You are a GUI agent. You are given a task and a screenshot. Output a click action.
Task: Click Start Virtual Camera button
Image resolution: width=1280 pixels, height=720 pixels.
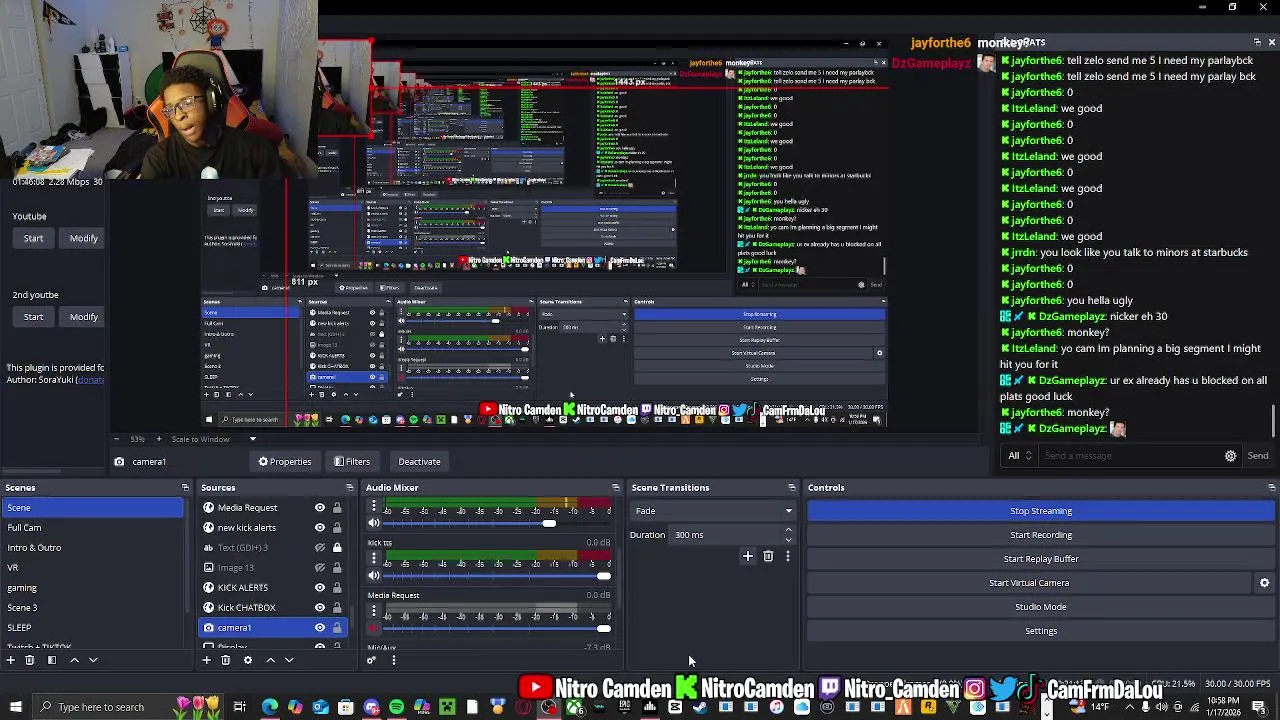pos(1029,583)
